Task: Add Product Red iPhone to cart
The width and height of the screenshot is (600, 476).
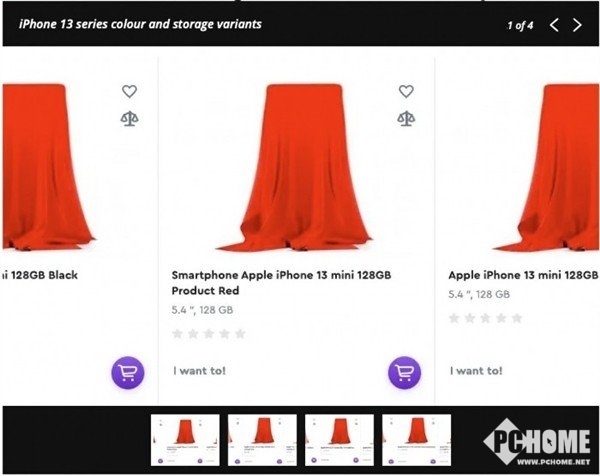Action: click(x=404, y=372)
